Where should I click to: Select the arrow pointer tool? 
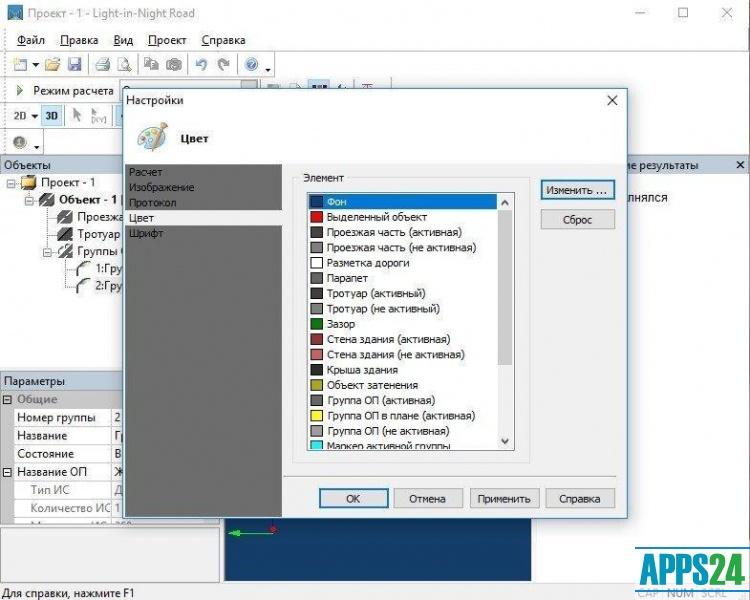tap(76, 116)
